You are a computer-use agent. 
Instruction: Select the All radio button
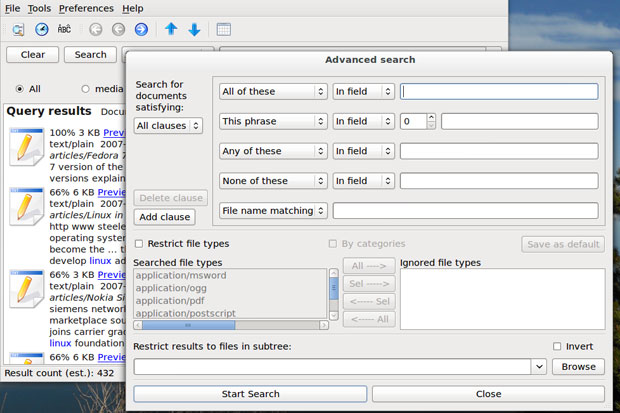tap(19, 89)
